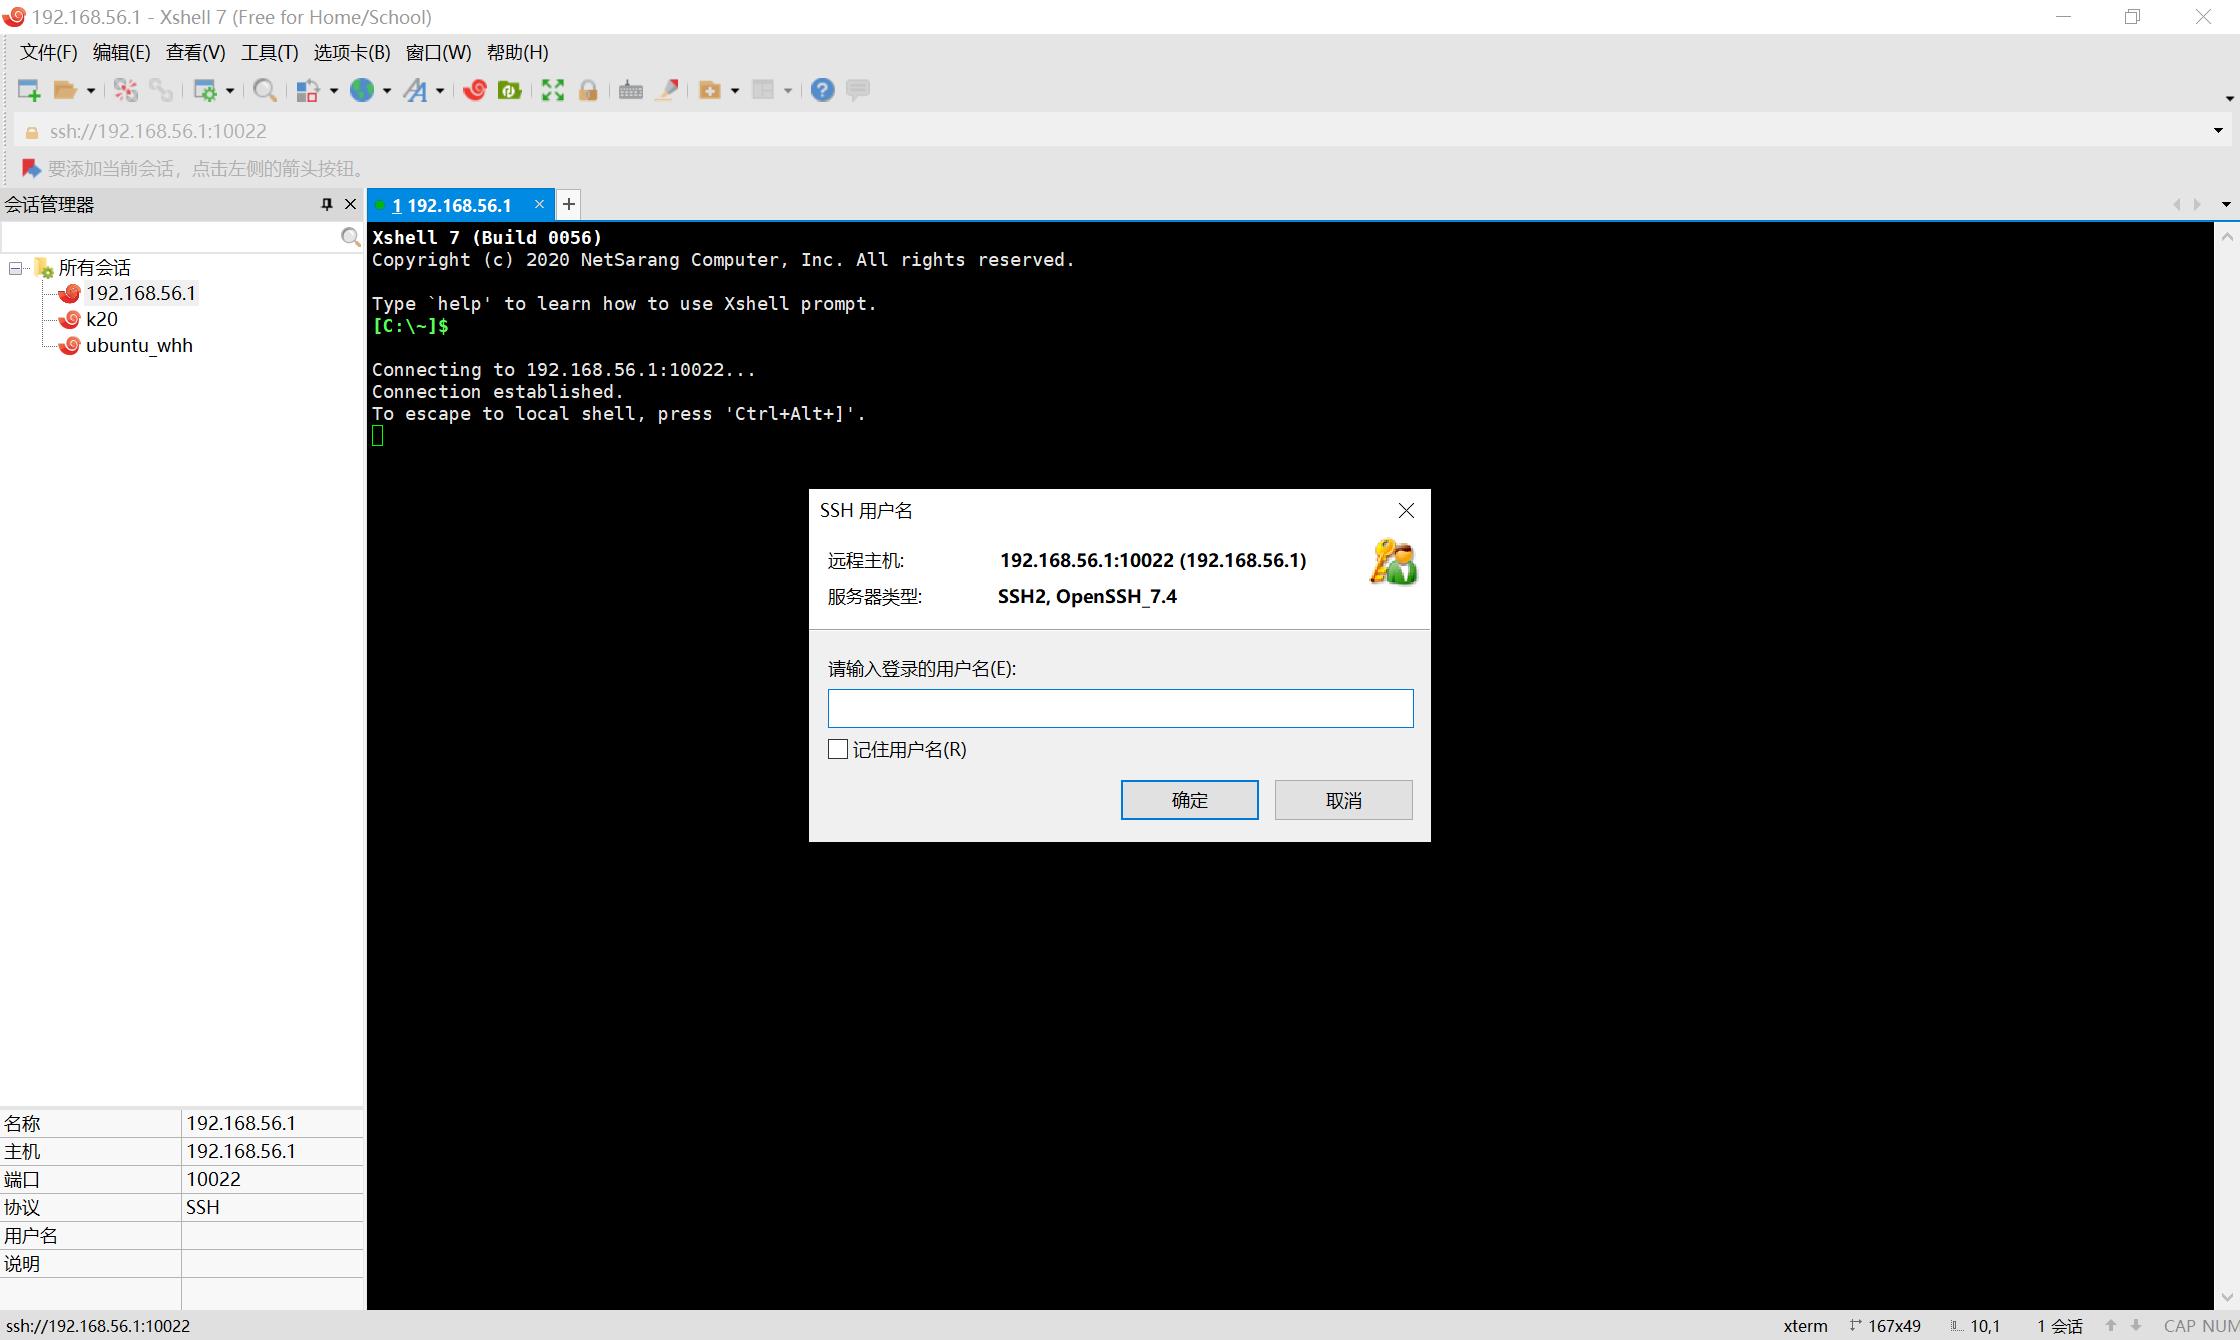The image size is (2240, 1340).
Task: Click the key-and-user icon in SSH dialog
Action: click(1393, 562)
